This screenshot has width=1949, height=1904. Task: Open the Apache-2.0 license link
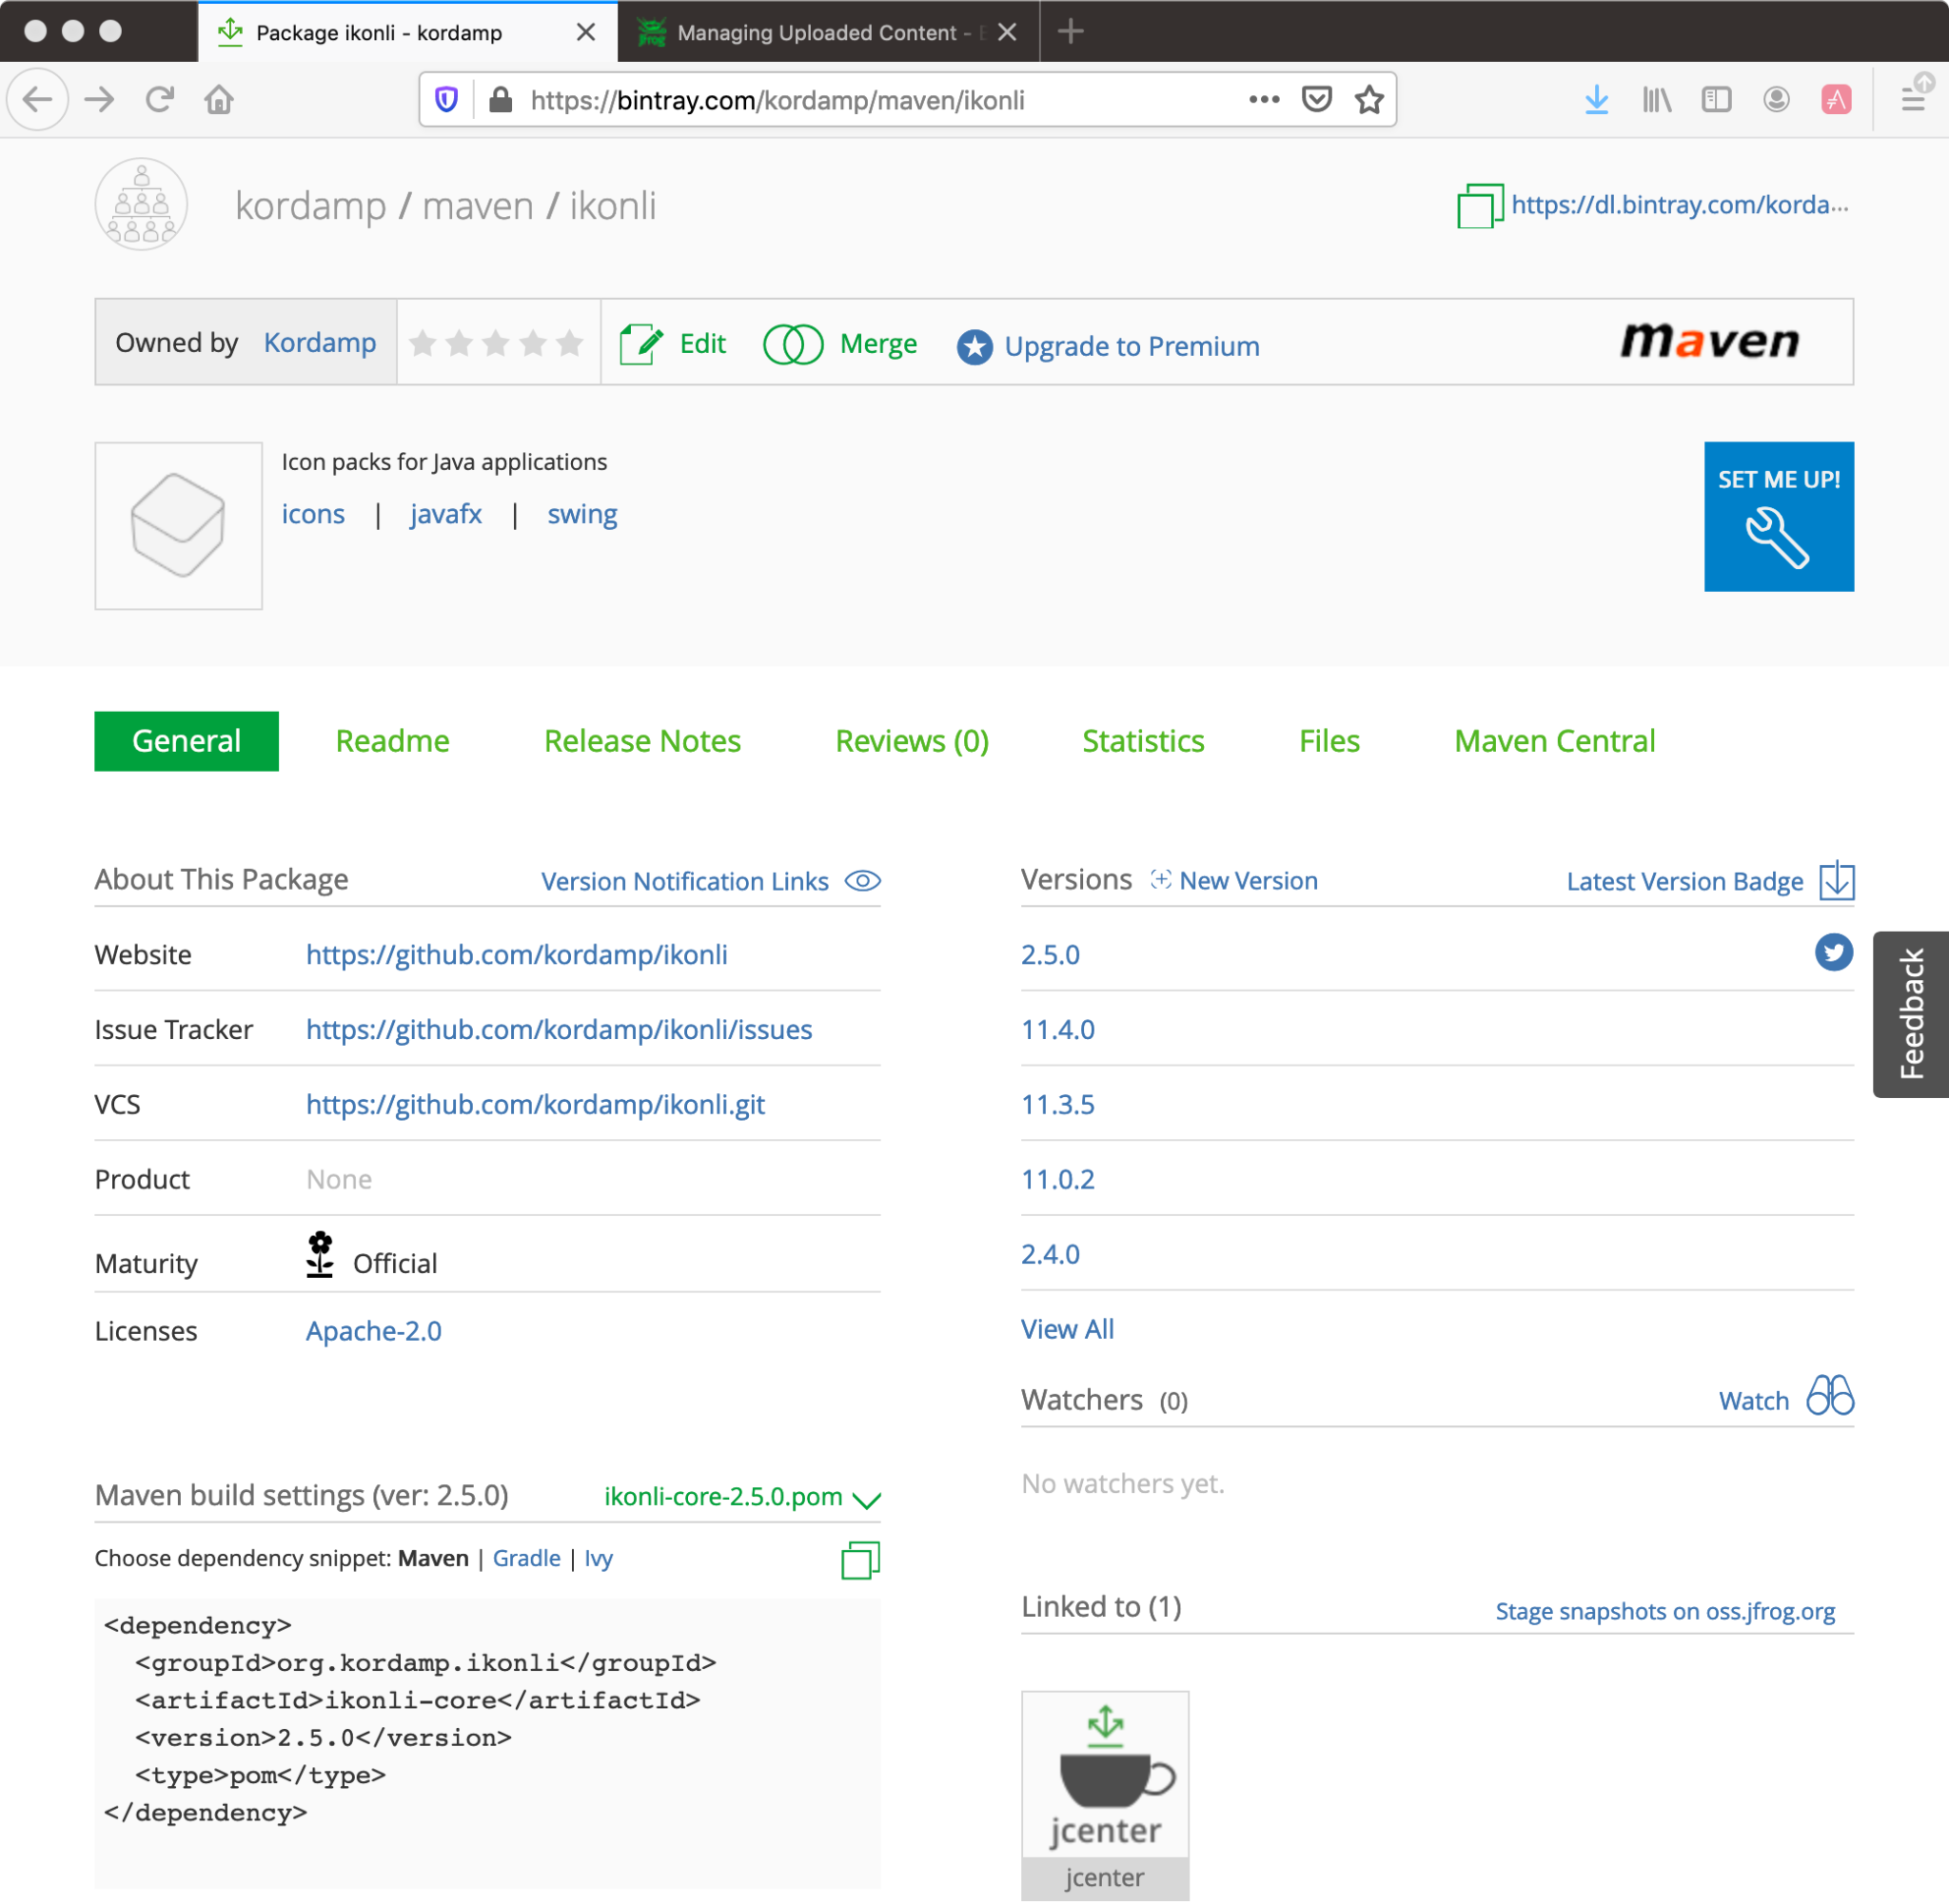click(373, 1331)
